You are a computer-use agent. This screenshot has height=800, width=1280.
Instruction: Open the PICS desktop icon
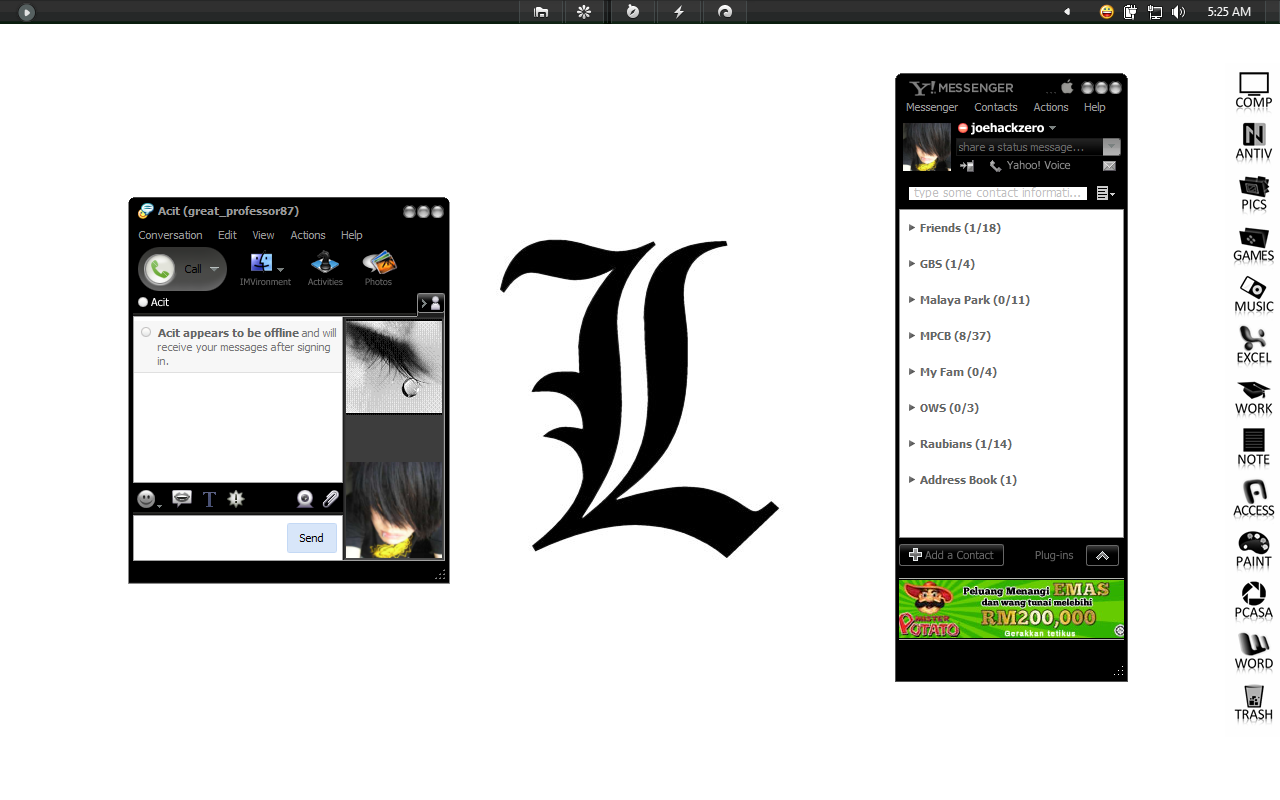pyautogui.click(x=1253, y=192)
